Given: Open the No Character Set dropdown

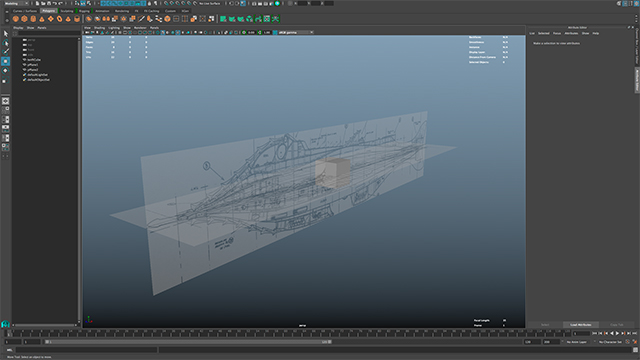Looking at the screenshot, I should pos(610,342).
